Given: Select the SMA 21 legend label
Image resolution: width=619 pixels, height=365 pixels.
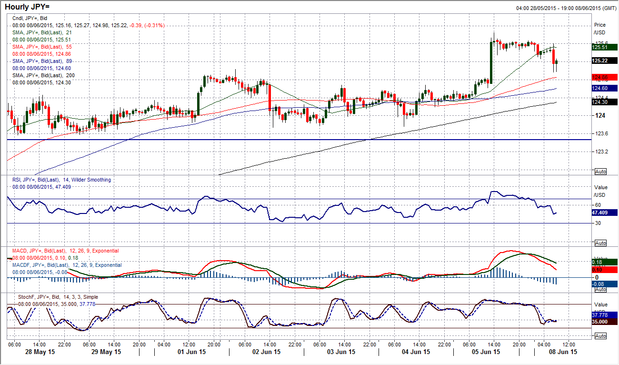Looking at the screenshot, I should (42, 32).
